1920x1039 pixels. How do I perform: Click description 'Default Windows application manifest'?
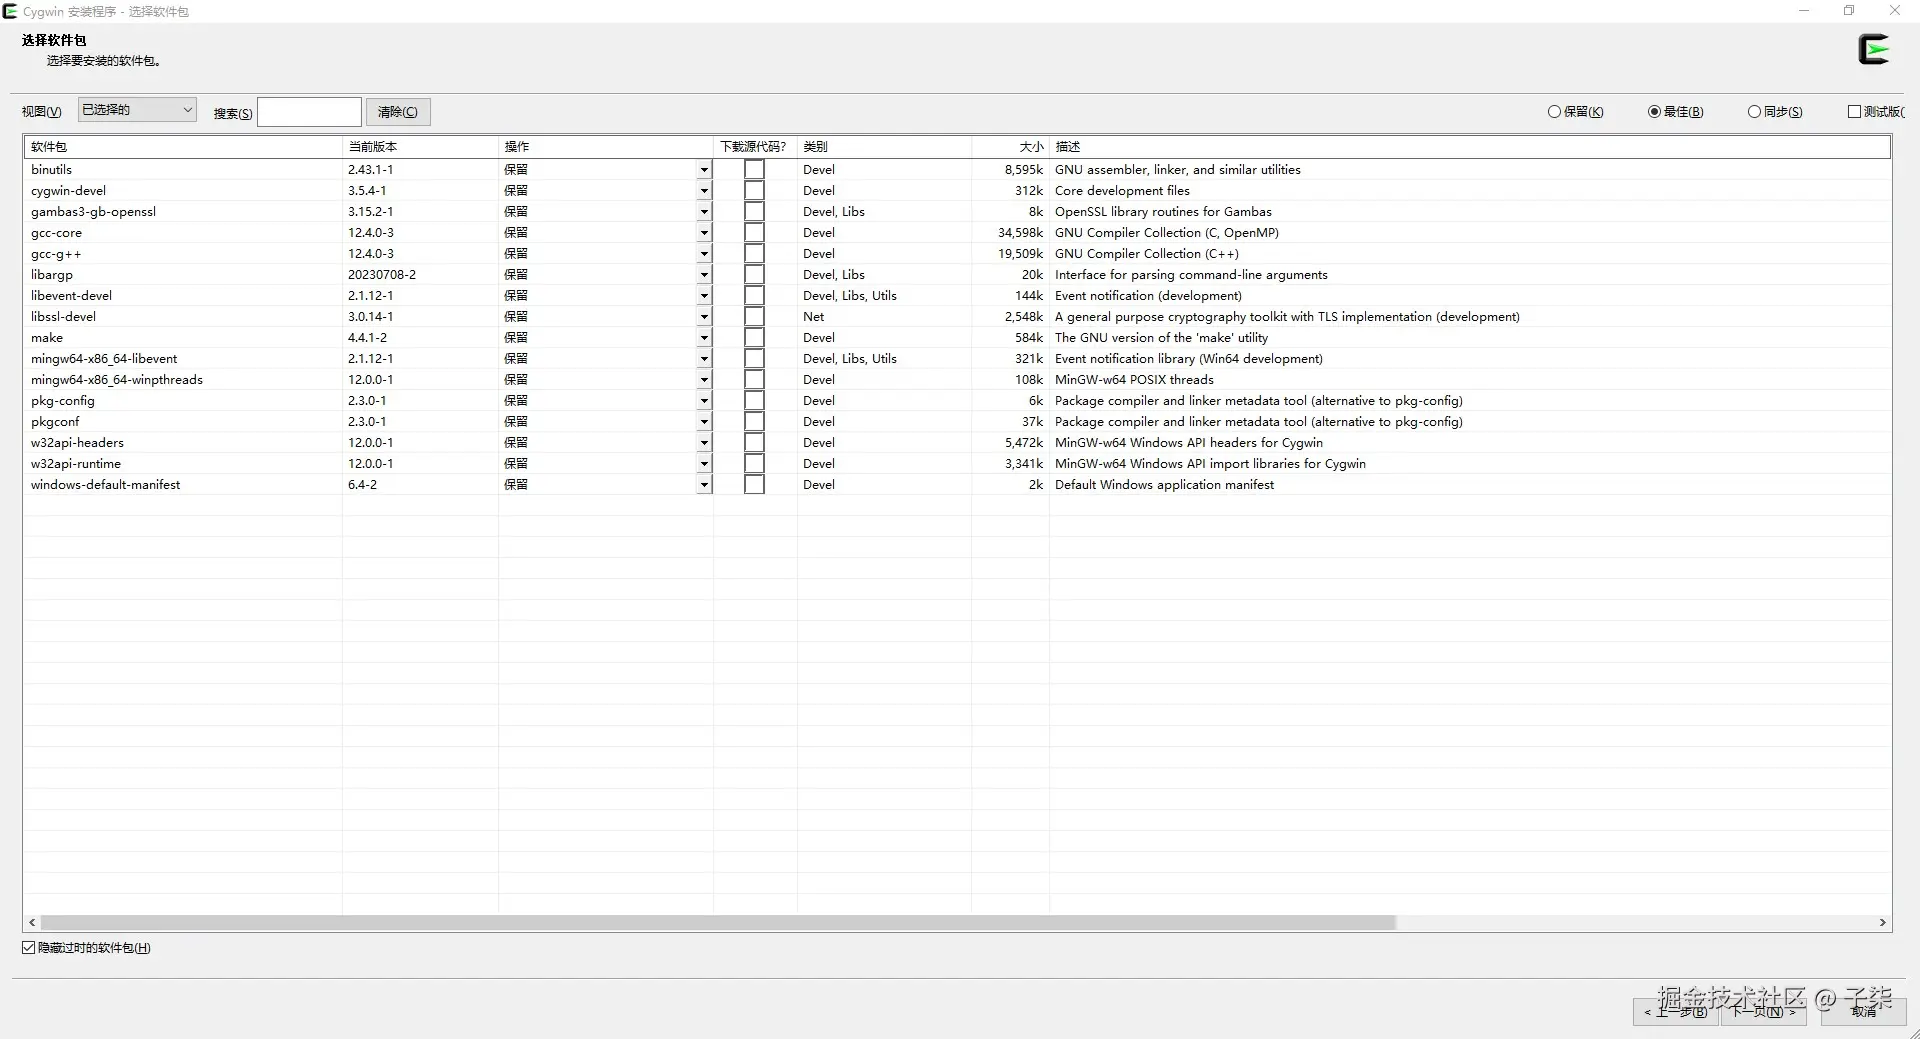(1164, 485)
